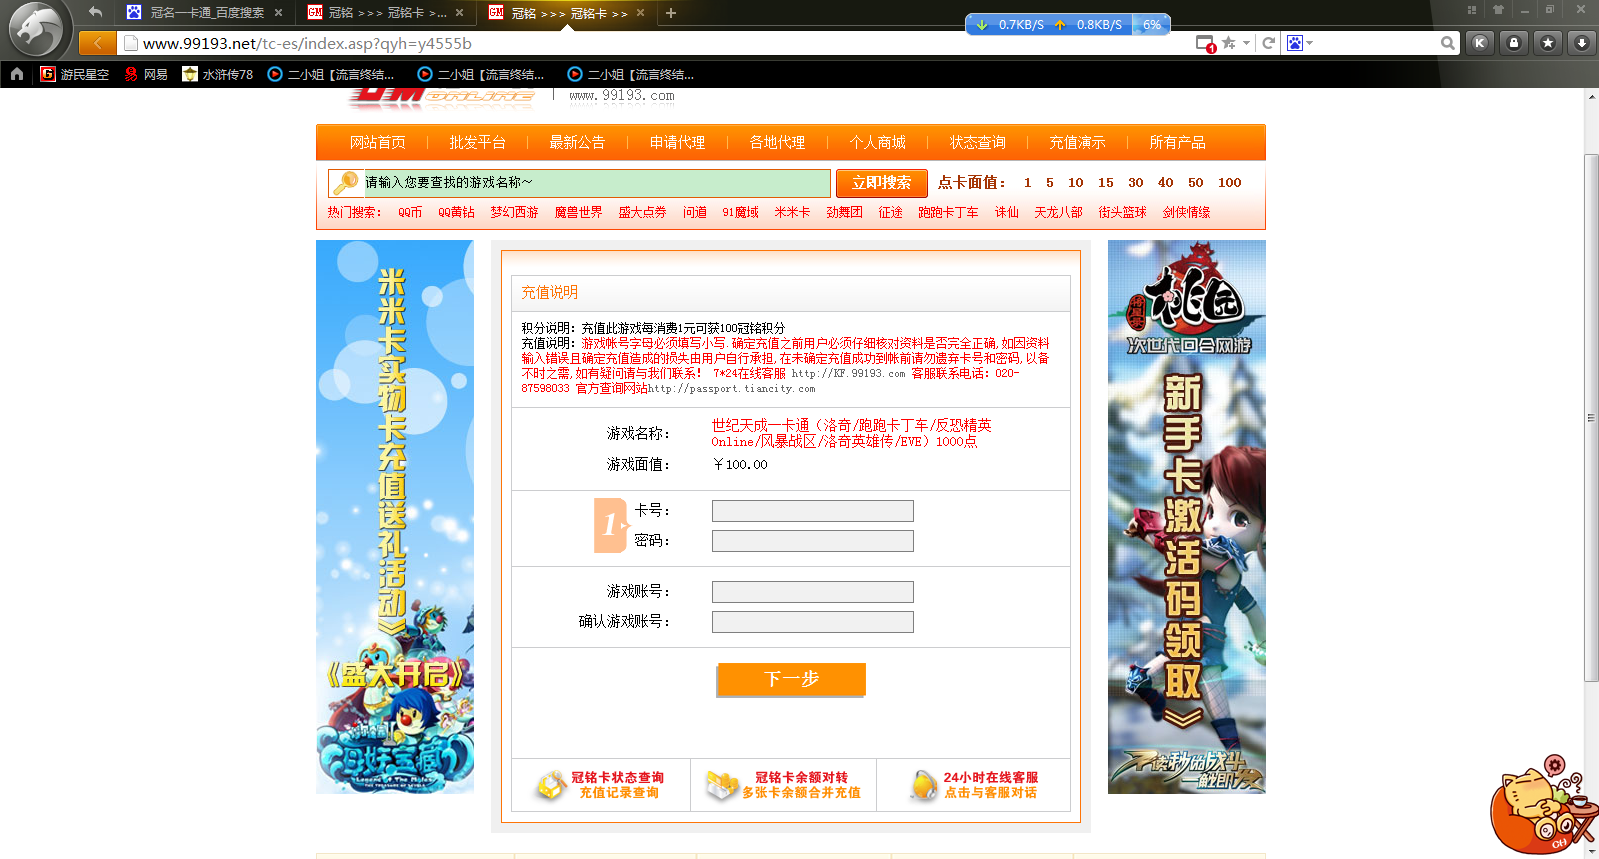The height and width of the screenshot is (859, 1599).
Task: Click the undo closed tab arrow icon
Action: tap(95, 12)
